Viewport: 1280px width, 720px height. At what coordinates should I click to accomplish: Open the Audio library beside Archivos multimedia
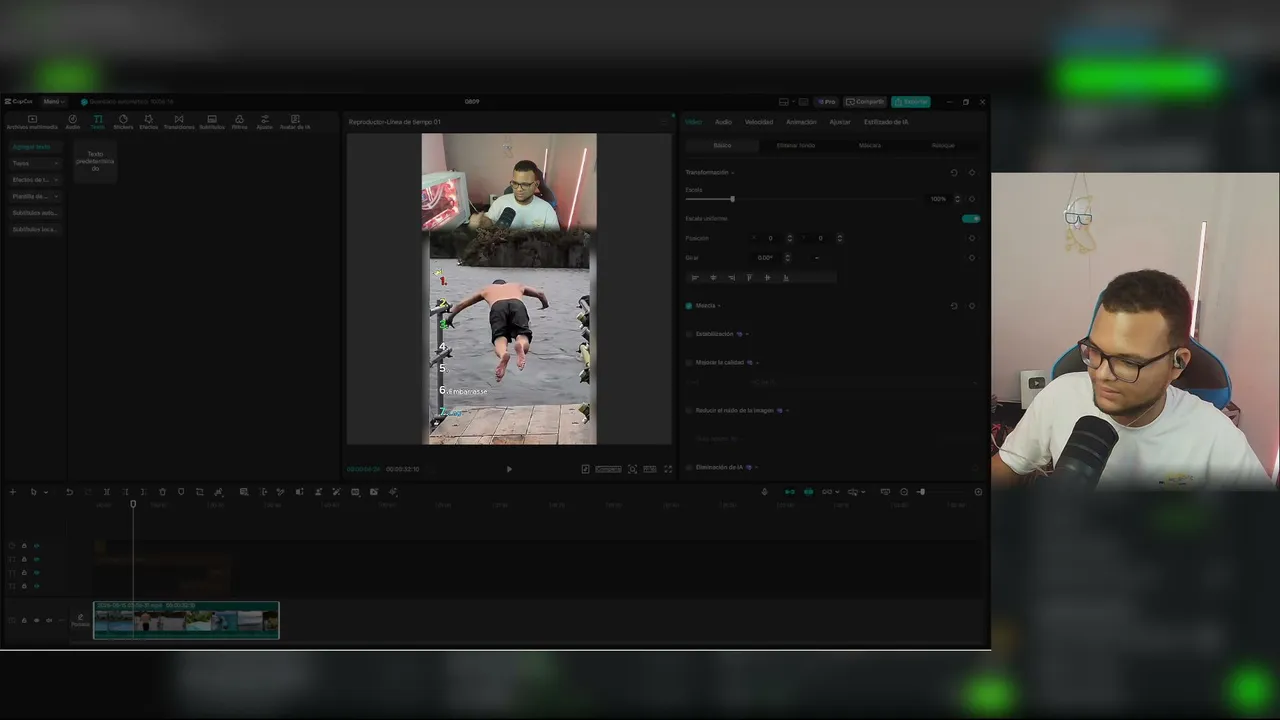(73, 122)
